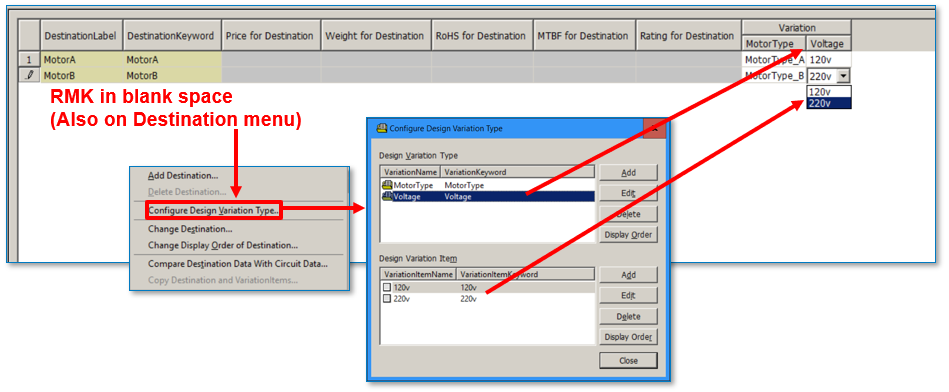Viewport: 949px width, 392px height.
Task: Click Rating for Destination column header
Action: (x=688, y=36)
